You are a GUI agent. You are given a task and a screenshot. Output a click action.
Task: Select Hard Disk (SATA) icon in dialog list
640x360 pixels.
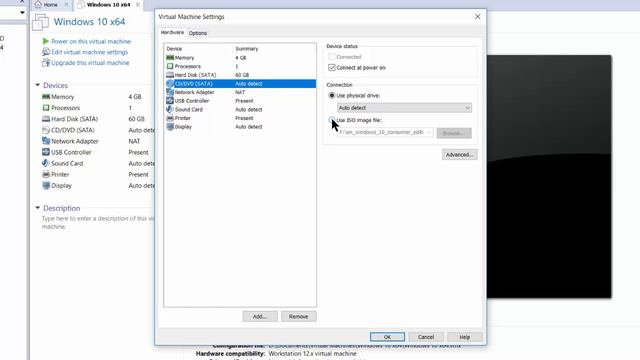170,75
